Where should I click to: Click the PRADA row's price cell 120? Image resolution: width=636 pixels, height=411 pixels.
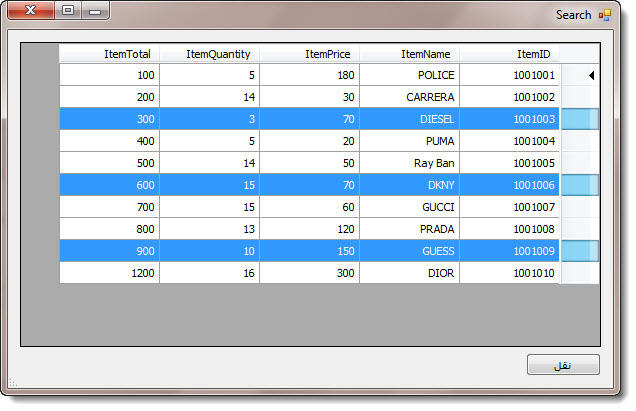[310, 229]
